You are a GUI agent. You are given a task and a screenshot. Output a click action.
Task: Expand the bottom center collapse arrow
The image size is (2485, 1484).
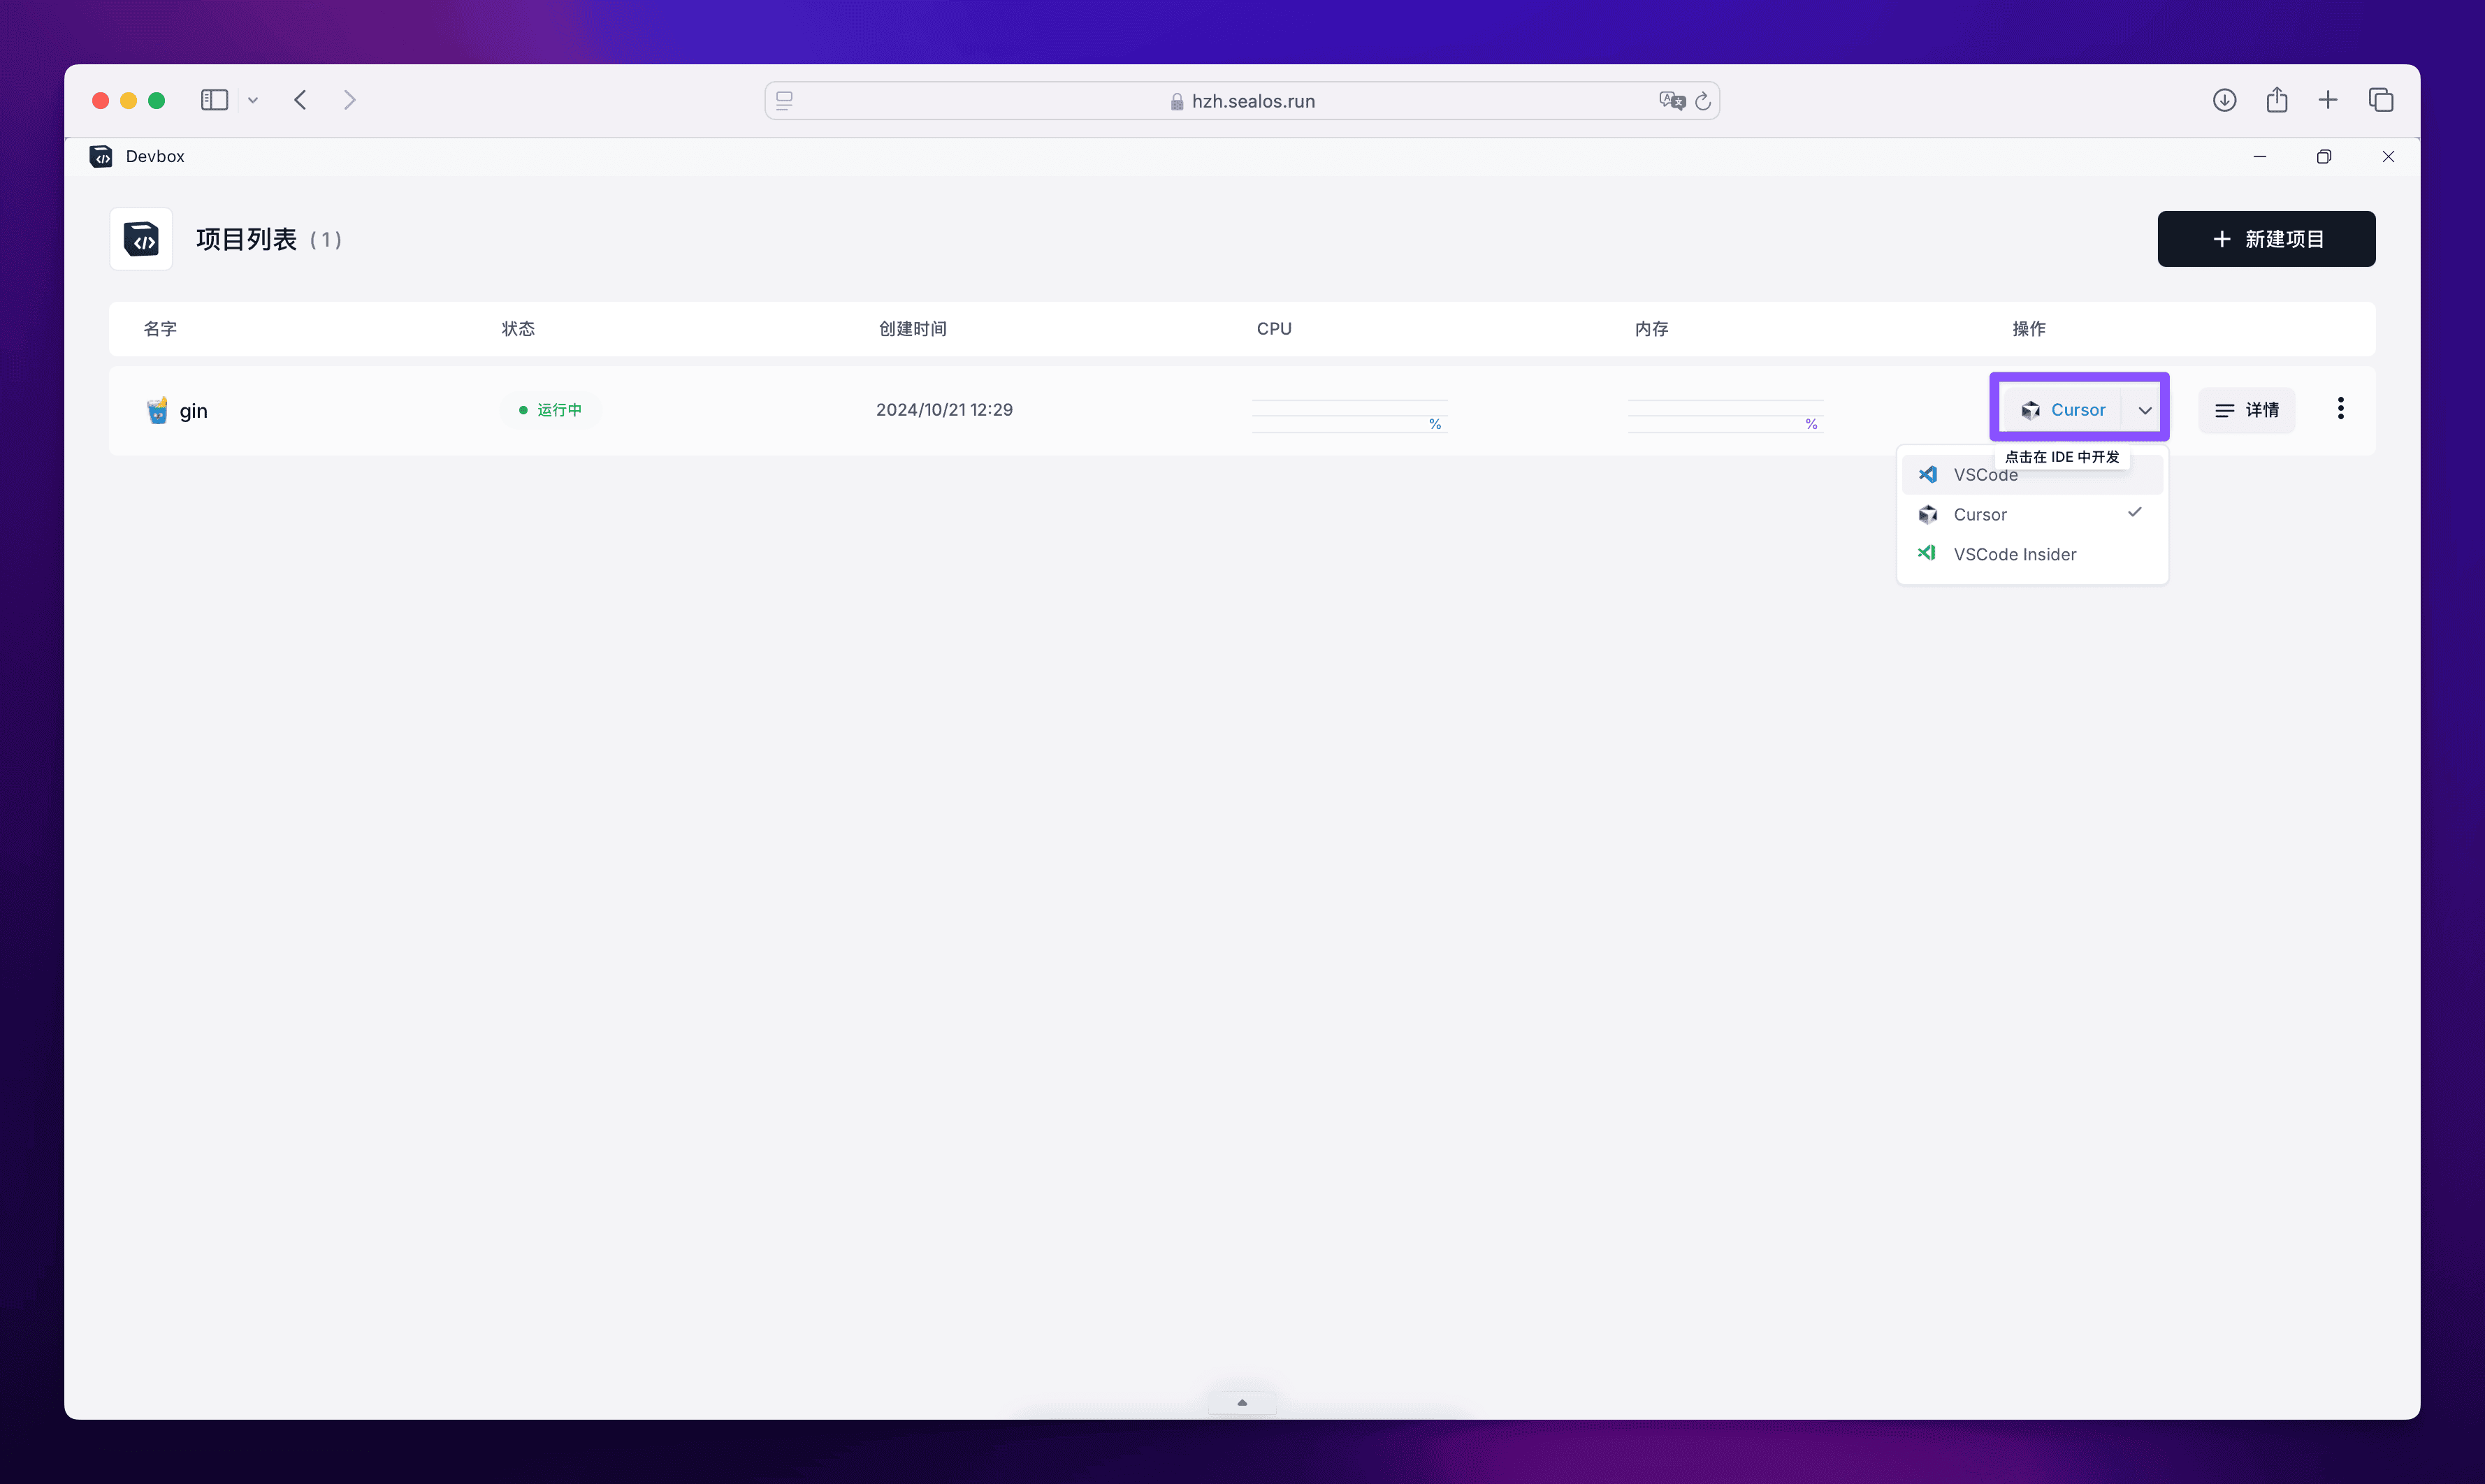tap(1241, 1402)
